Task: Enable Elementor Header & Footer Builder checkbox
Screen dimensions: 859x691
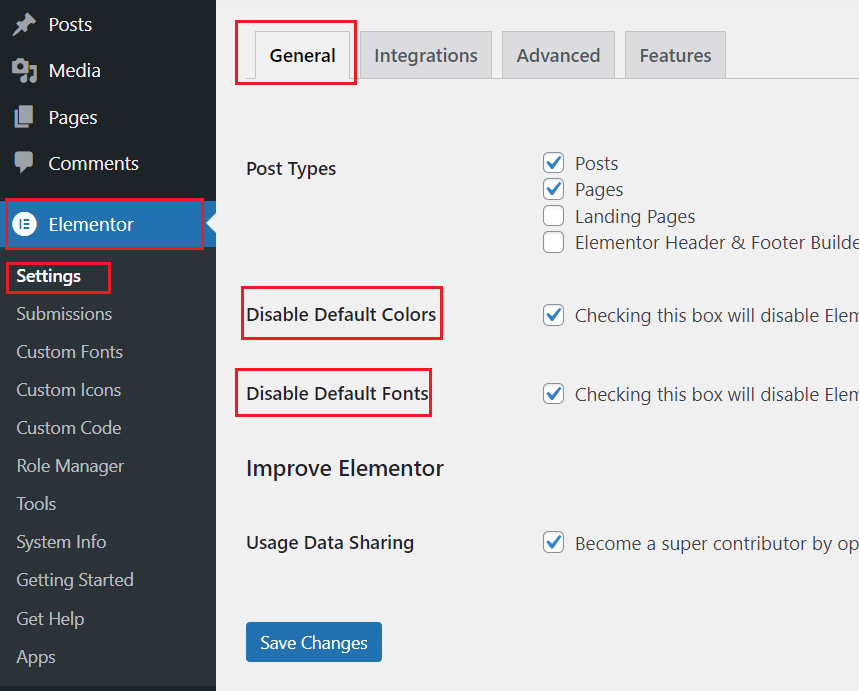Action: [553, 242]
